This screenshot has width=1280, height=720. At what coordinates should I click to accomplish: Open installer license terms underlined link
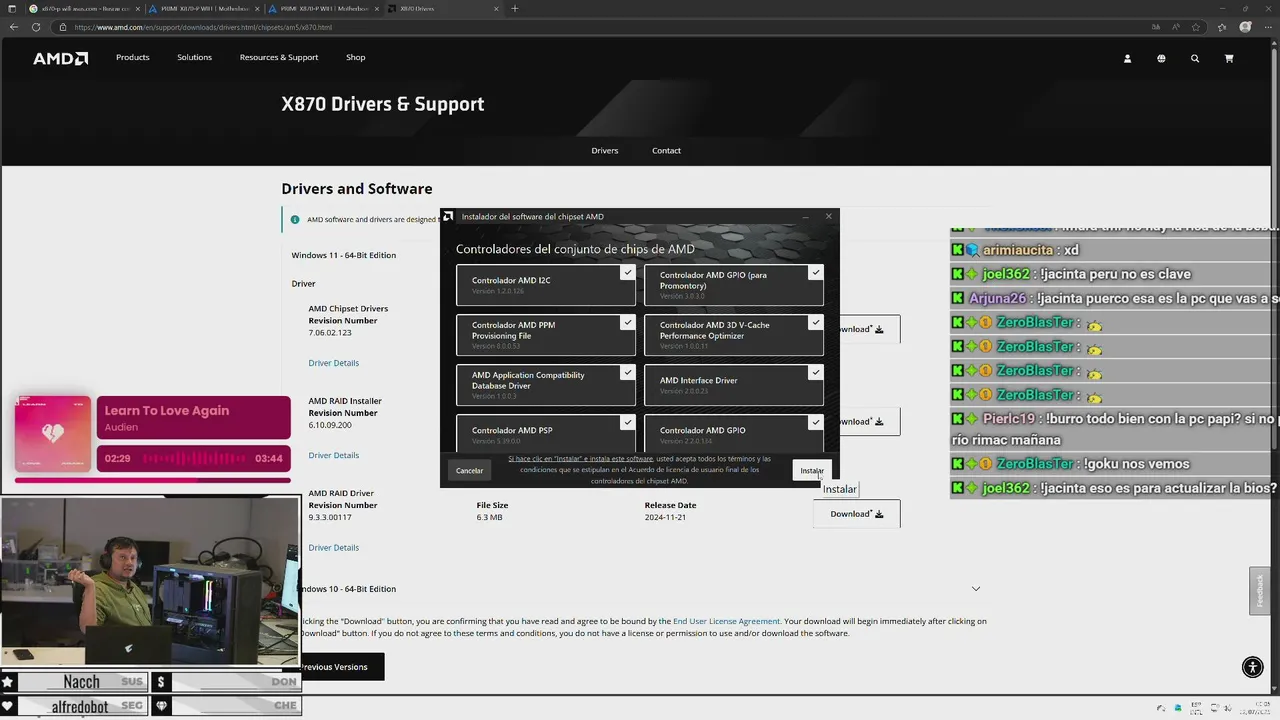tap(580, 459)
